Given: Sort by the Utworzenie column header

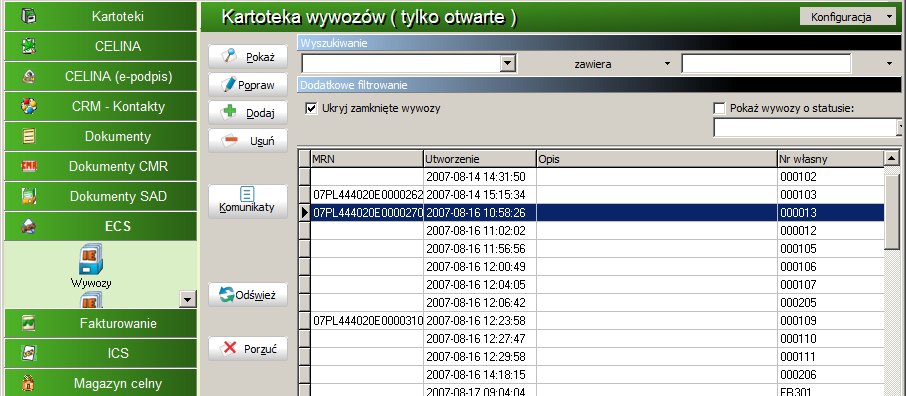Looking at the screenshot, I should (480, 158).
